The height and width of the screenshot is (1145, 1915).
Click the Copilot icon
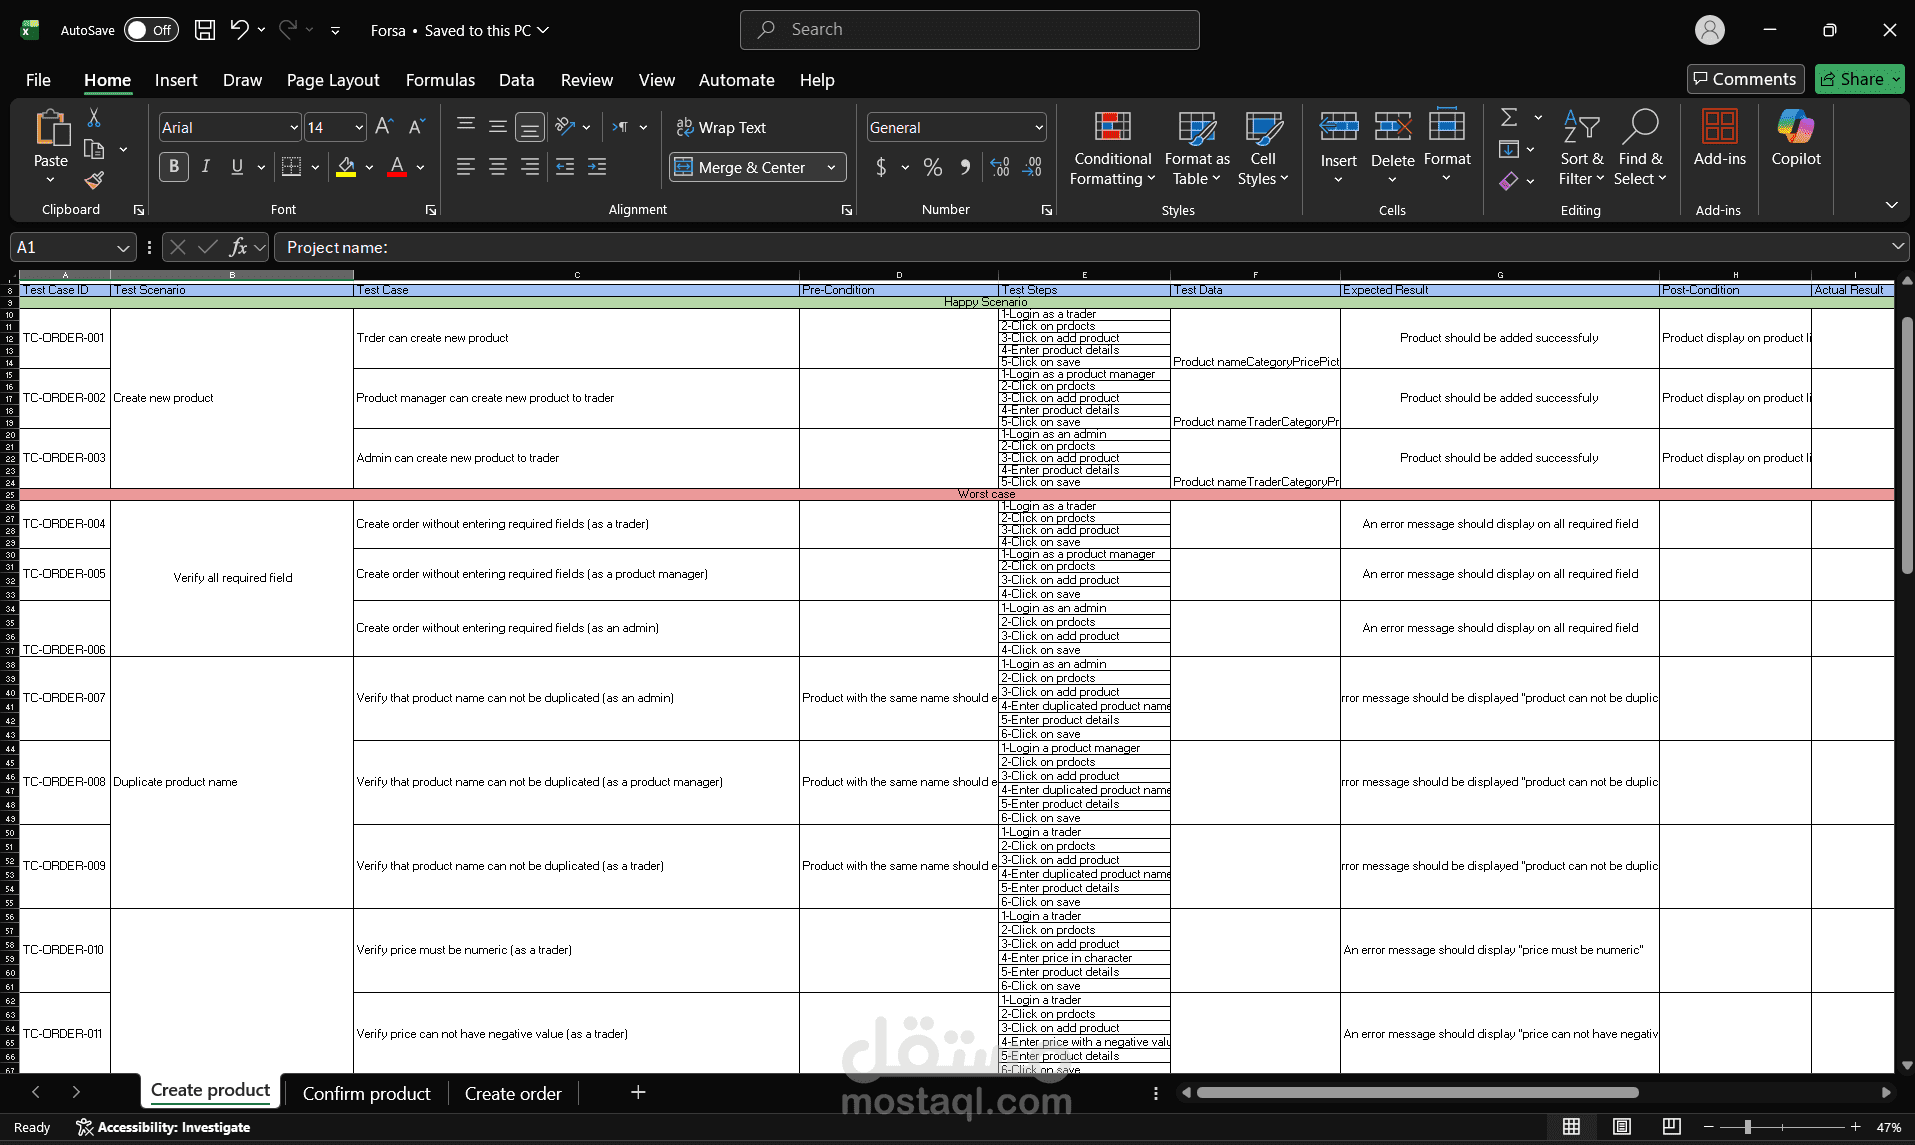[1796, 139]
